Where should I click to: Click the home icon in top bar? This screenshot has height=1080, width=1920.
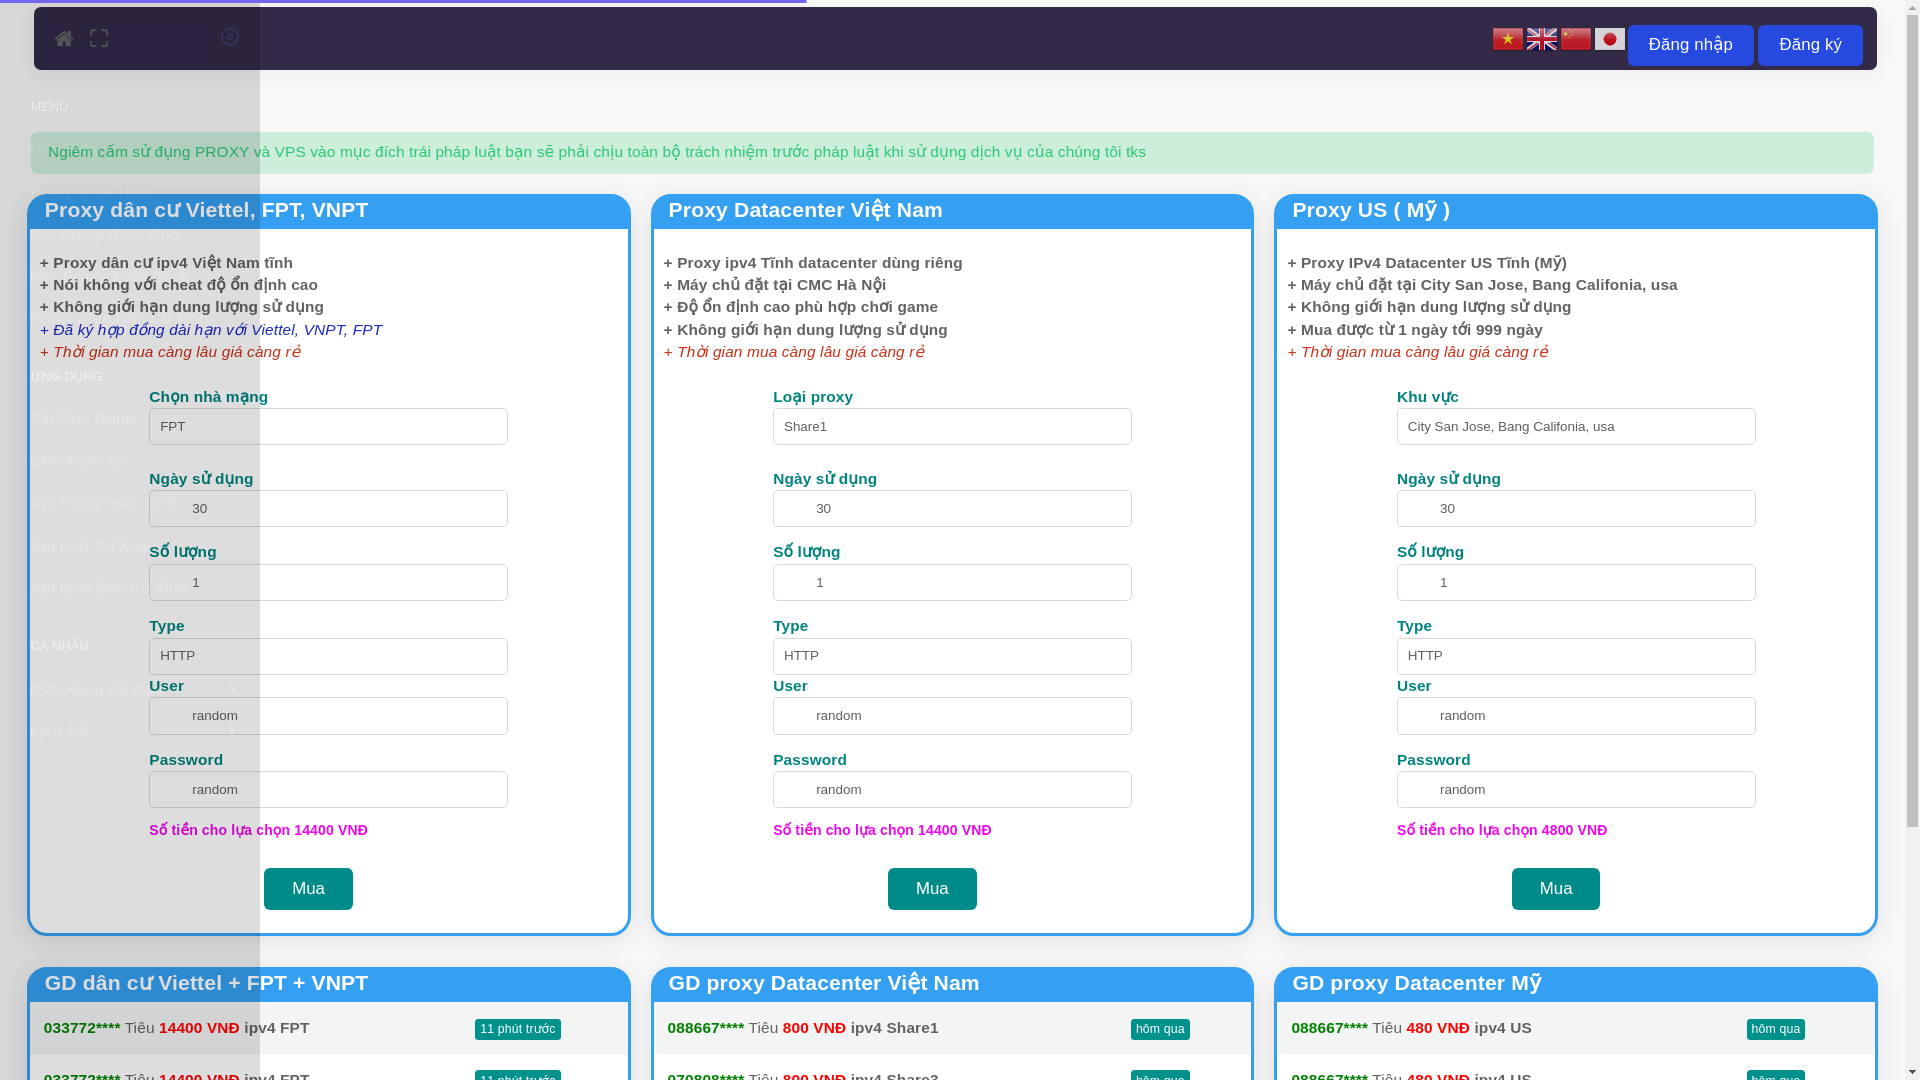64,39
